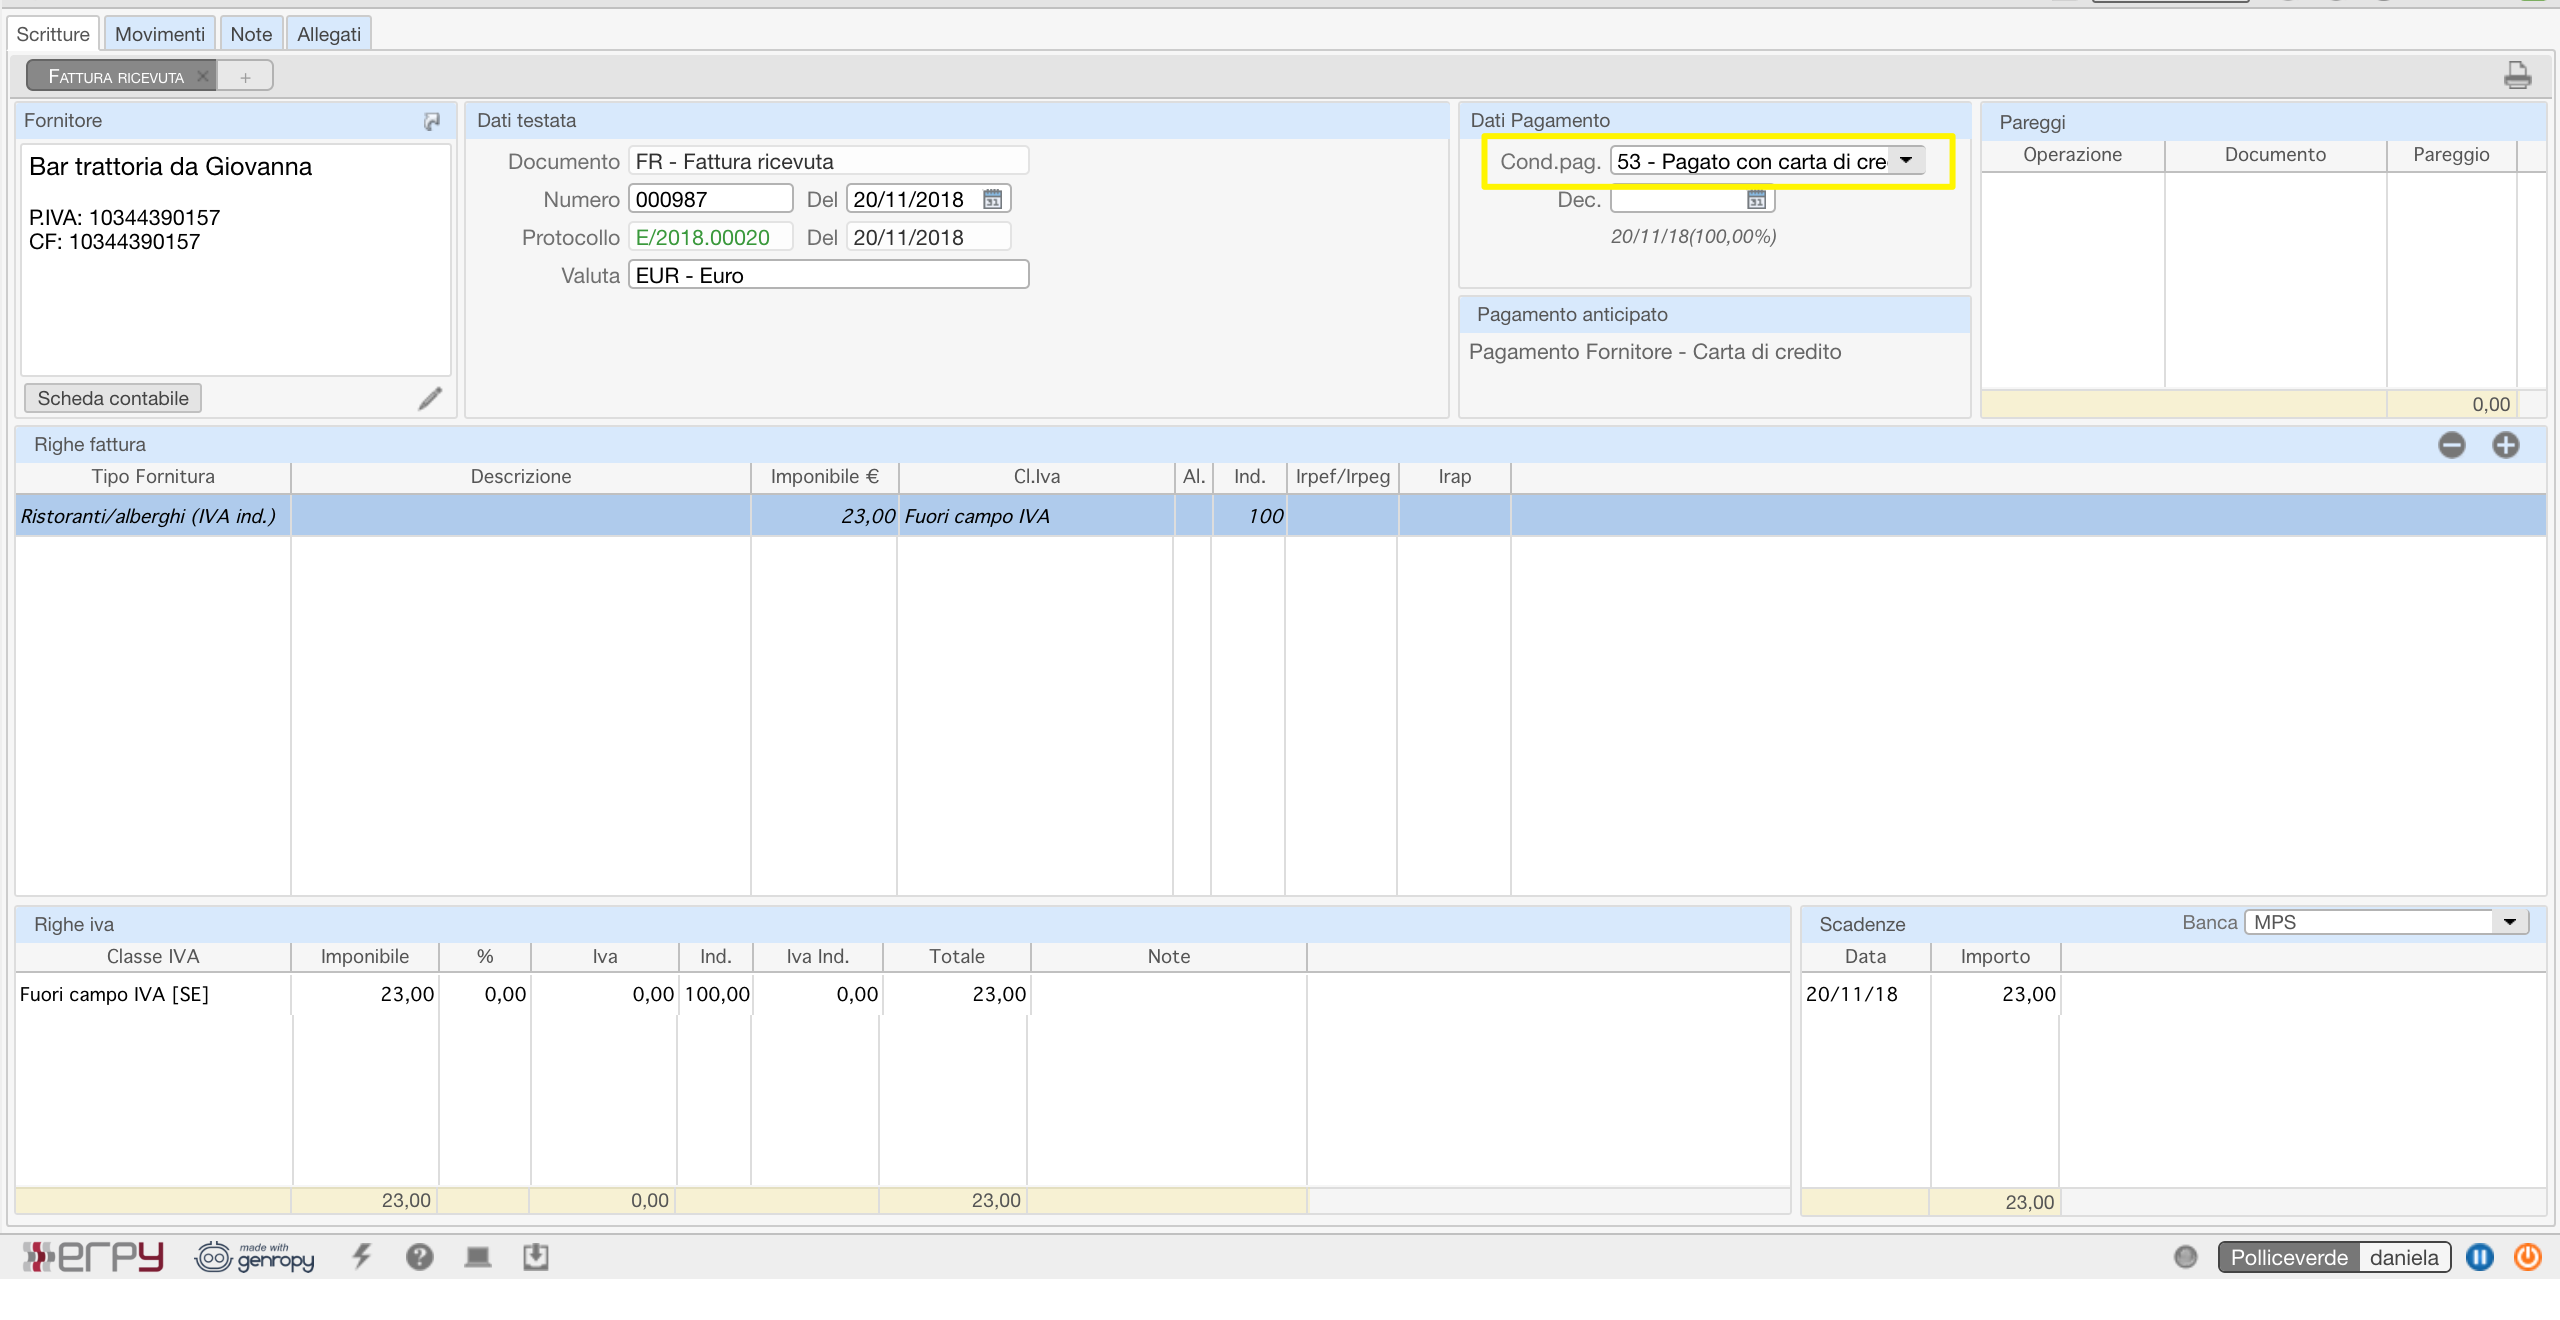2560x1320 pixels.
Task: Click the Ind. 100,00 cell in Righe iva
Action: (x=716, y=994)
